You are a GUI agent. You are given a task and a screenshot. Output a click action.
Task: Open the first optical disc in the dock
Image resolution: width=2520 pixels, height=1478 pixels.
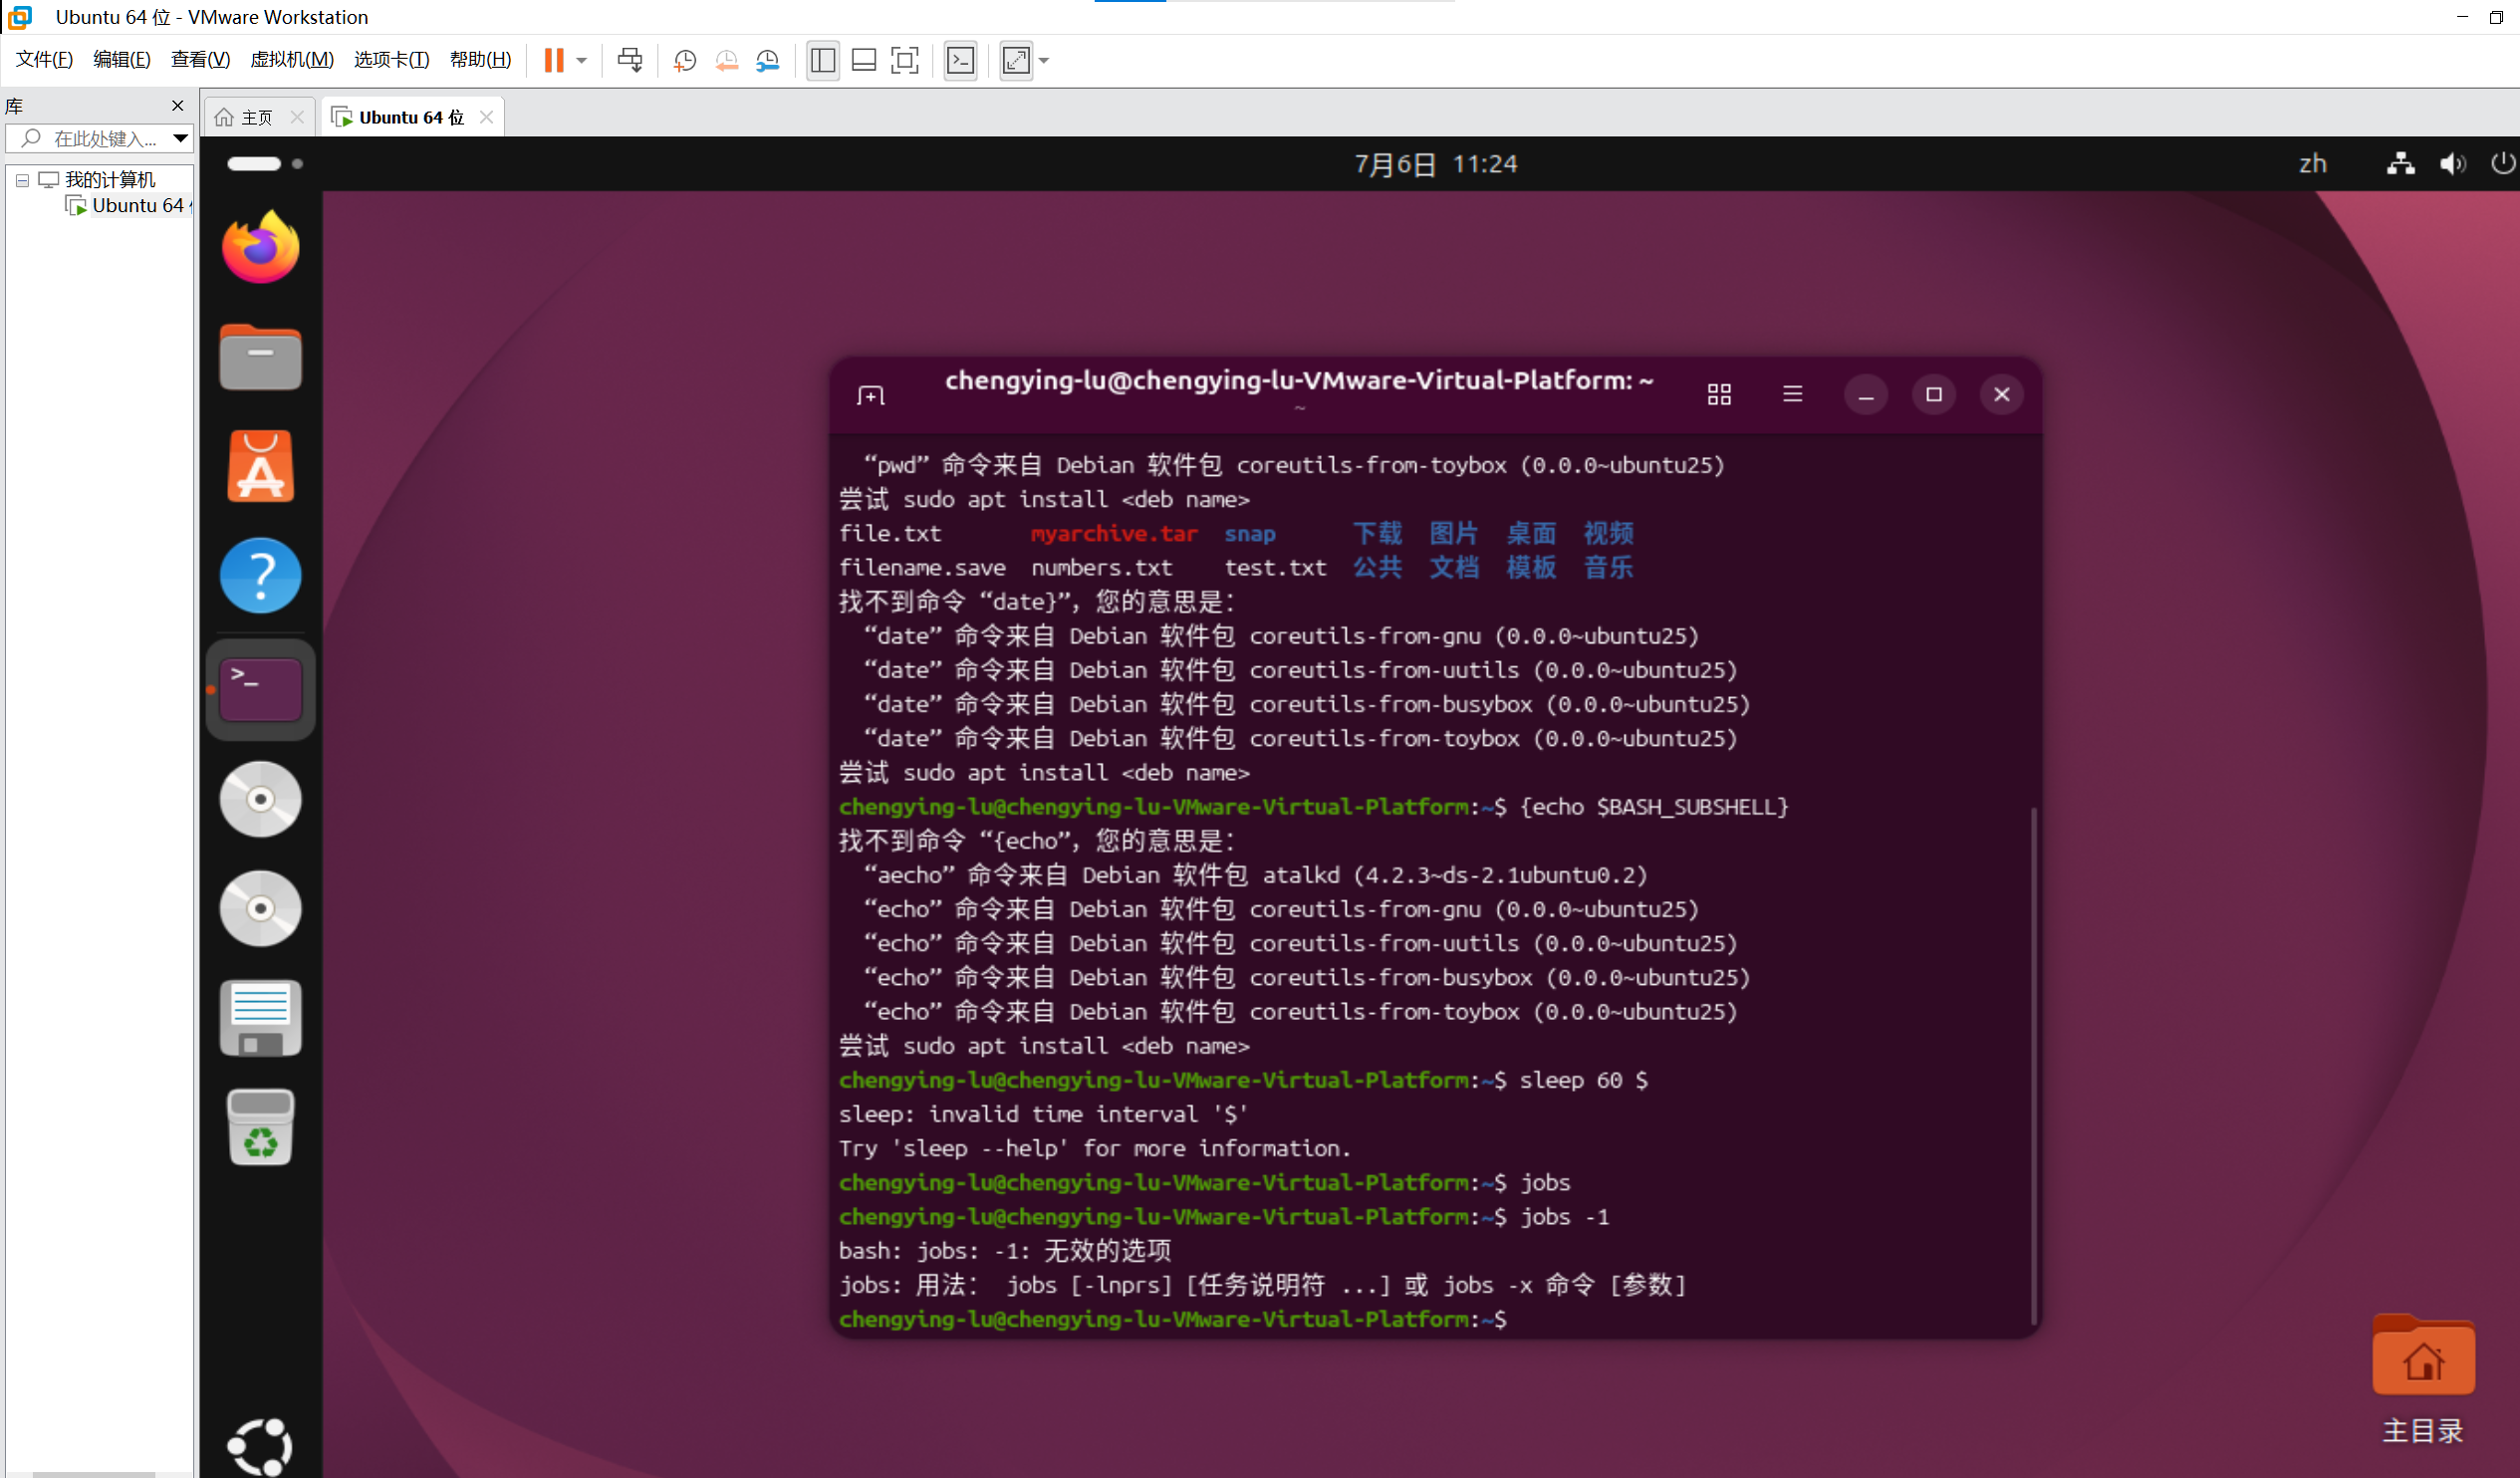[261, 800]
